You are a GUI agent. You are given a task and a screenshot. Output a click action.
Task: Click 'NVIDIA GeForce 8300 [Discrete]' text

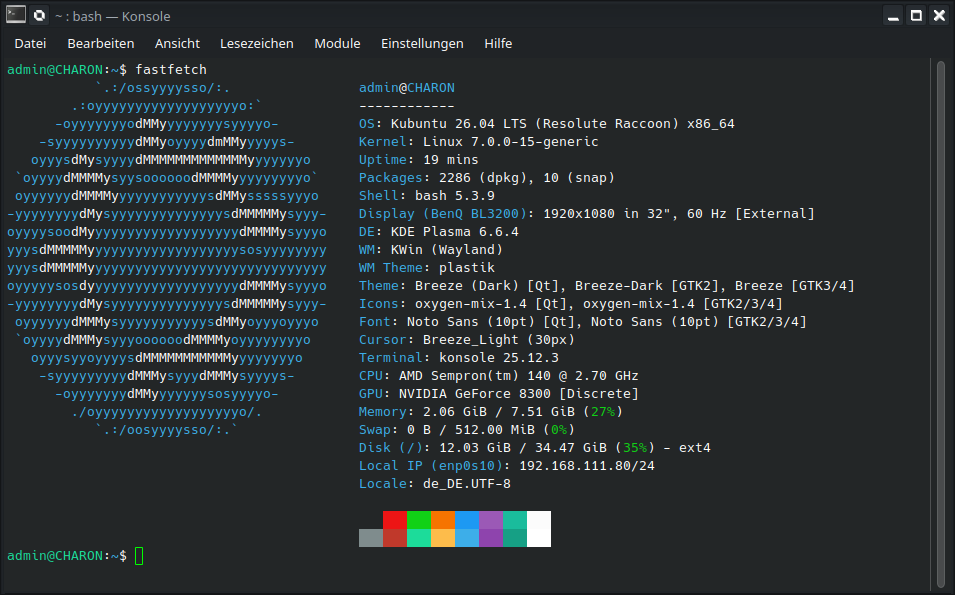(518, 393)
